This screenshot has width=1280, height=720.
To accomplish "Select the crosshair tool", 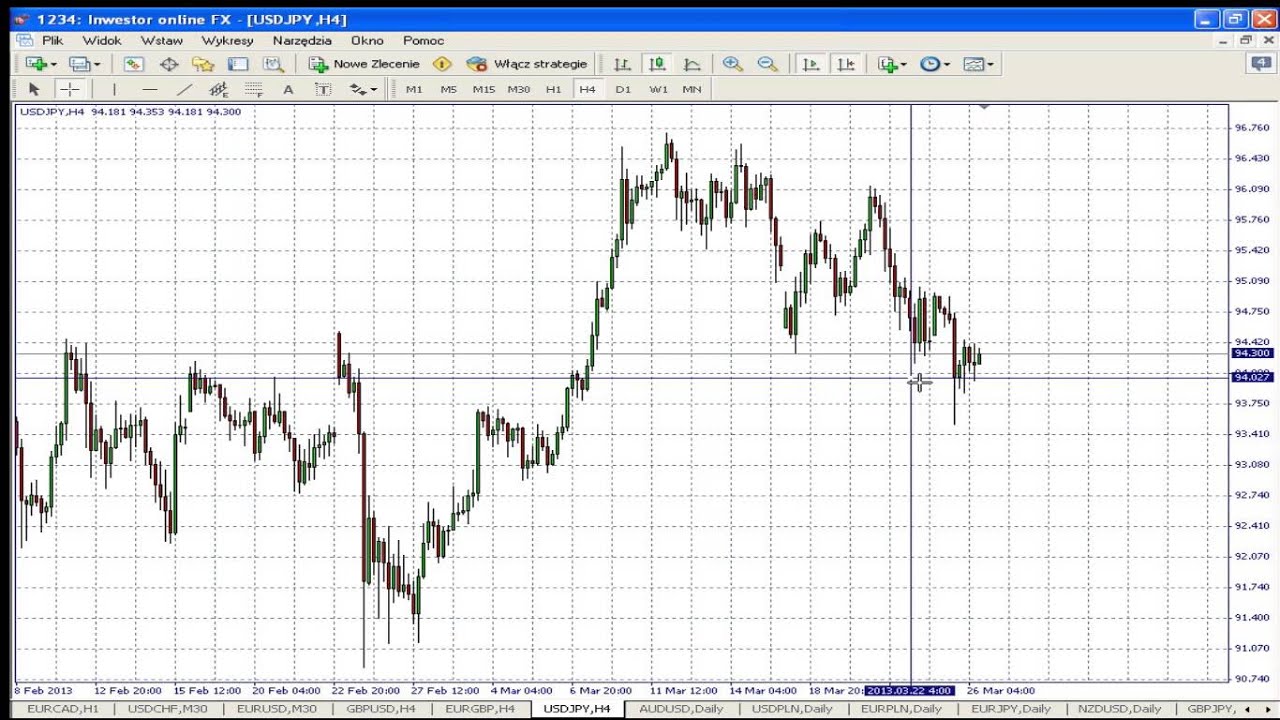I will (69, 89).
